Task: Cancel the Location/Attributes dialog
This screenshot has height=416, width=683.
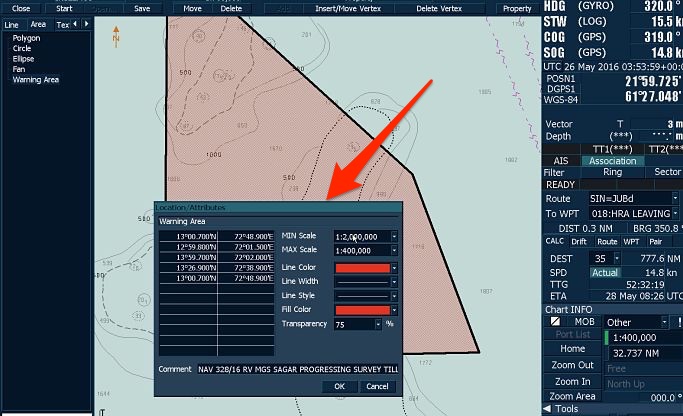Action: (376, 386)
